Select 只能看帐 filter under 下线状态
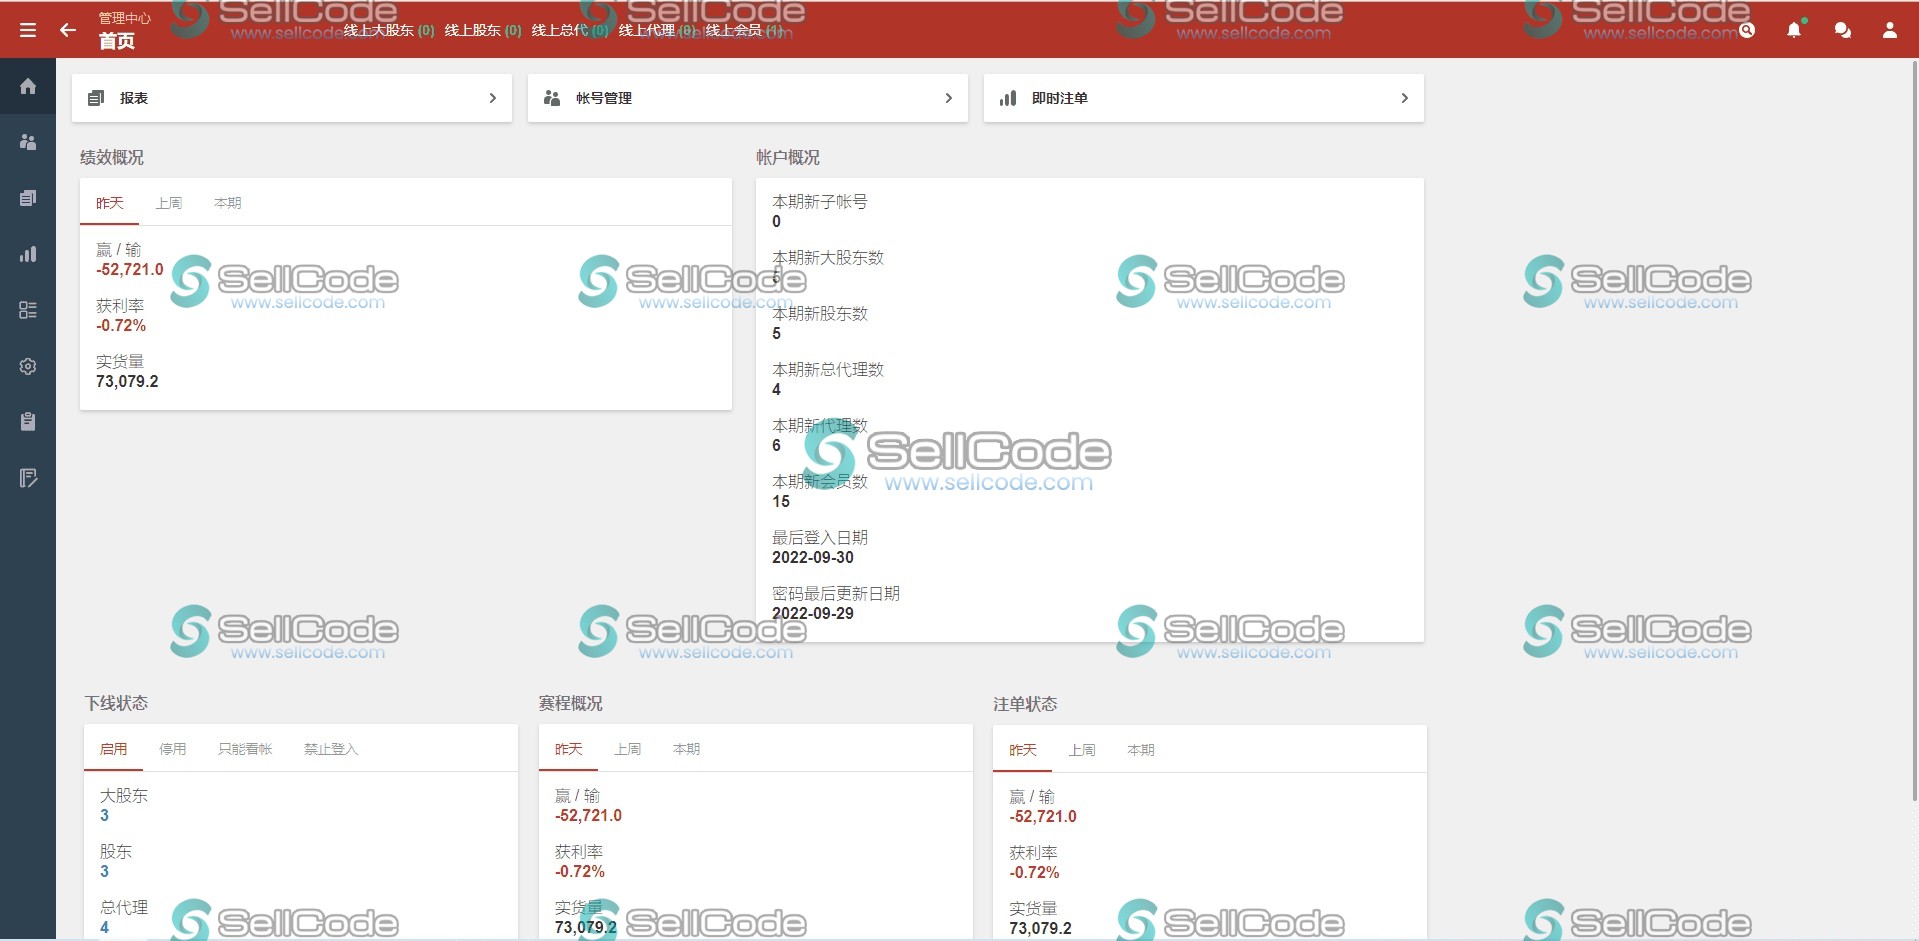 pyautogui.click(x=245, y=748)
